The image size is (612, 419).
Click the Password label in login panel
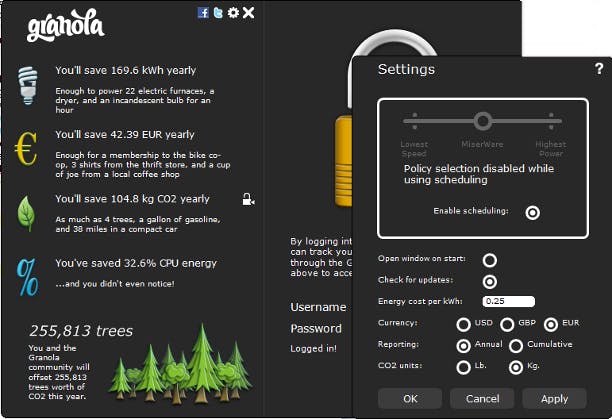click(x=316, y=328)
